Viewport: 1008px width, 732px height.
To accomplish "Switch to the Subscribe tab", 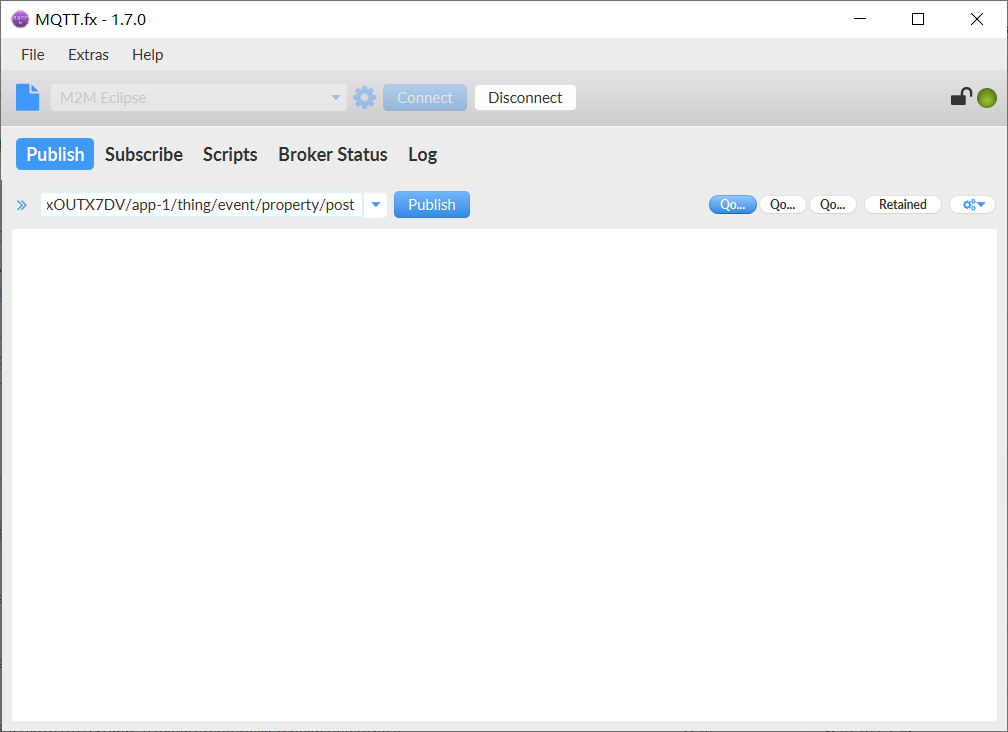I will 144,154.
